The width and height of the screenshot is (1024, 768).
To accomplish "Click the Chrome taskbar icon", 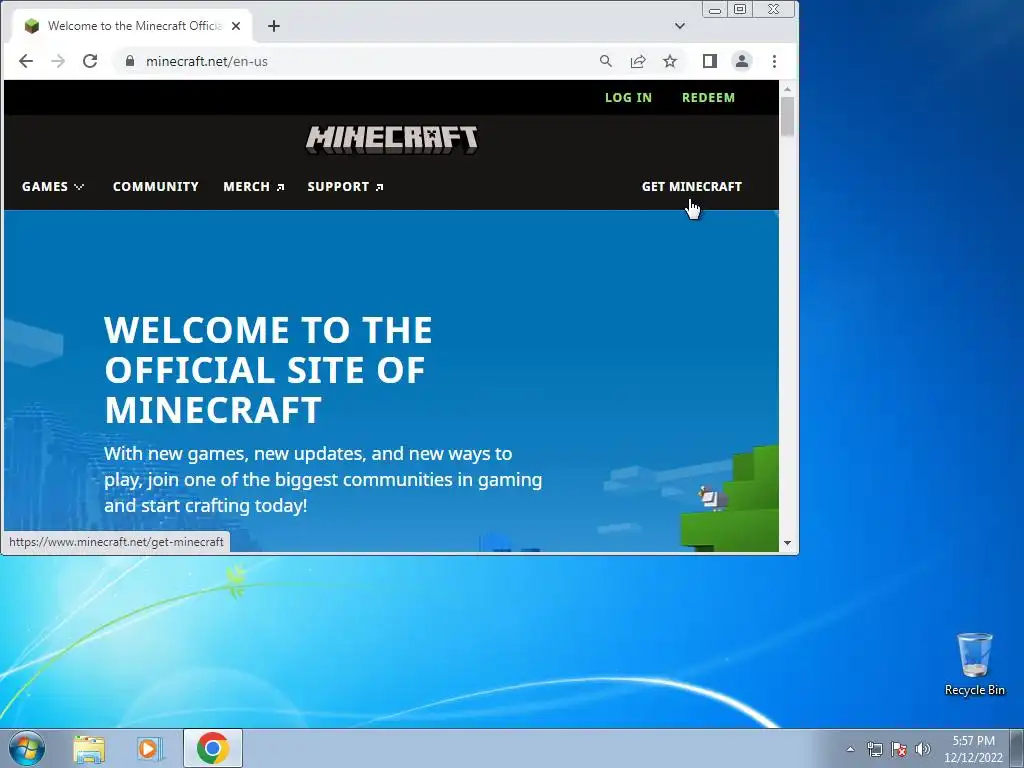I will [x=212, y=748].
